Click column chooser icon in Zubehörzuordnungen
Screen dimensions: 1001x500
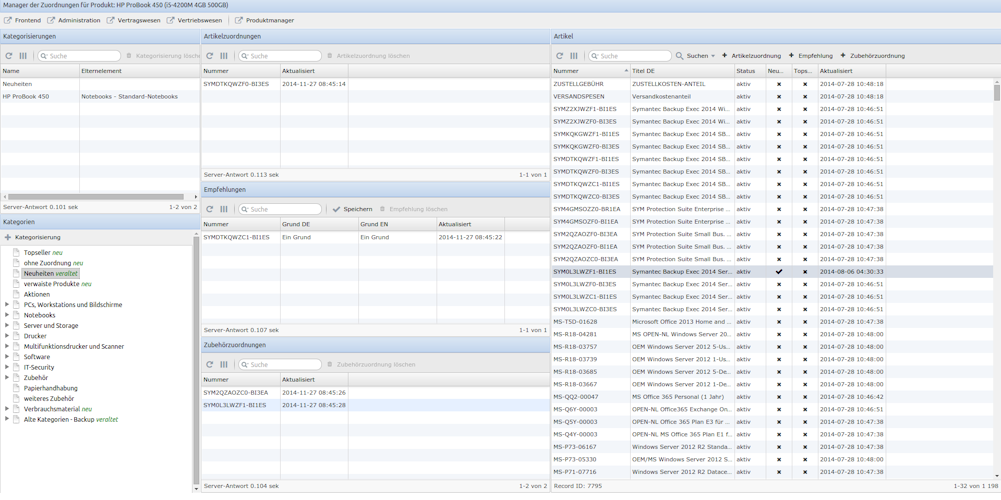(x=224, y=365)
